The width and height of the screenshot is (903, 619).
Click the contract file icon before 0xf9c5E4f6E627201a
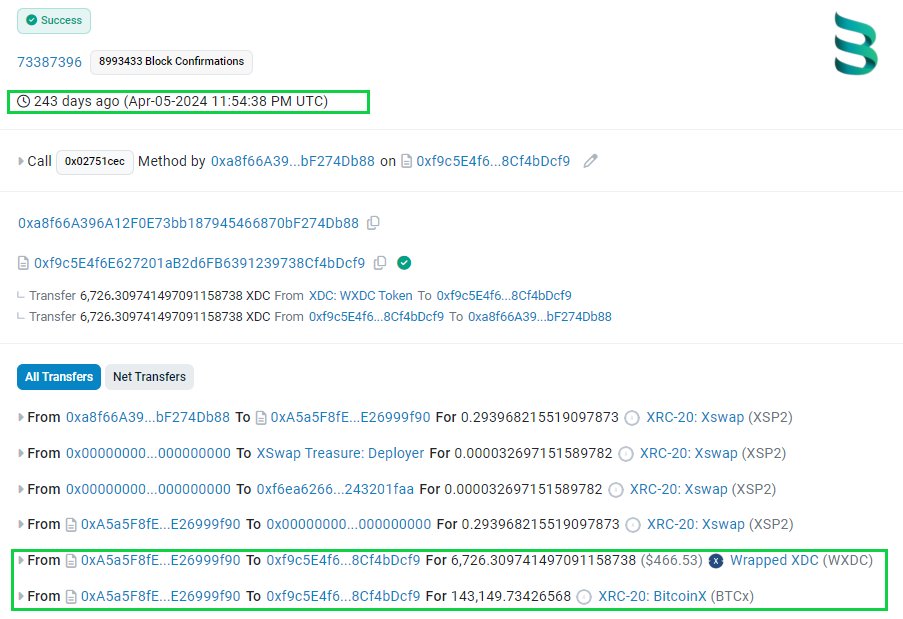[x=23, y=264]
